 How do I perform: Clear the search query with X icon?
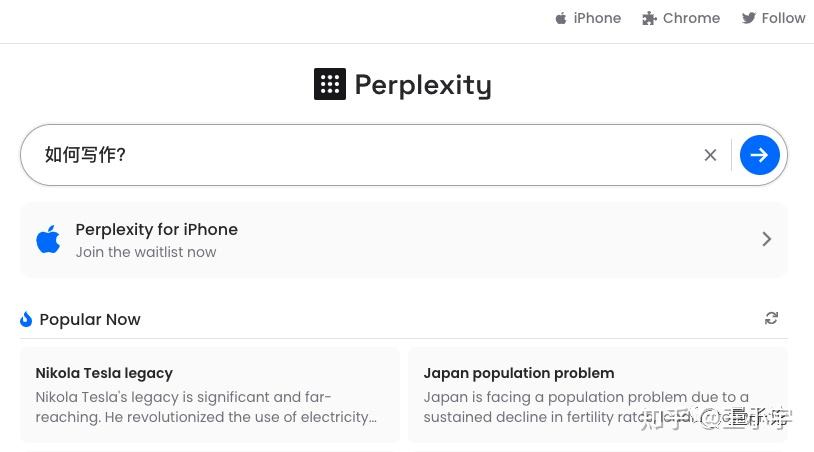(710, 155)
